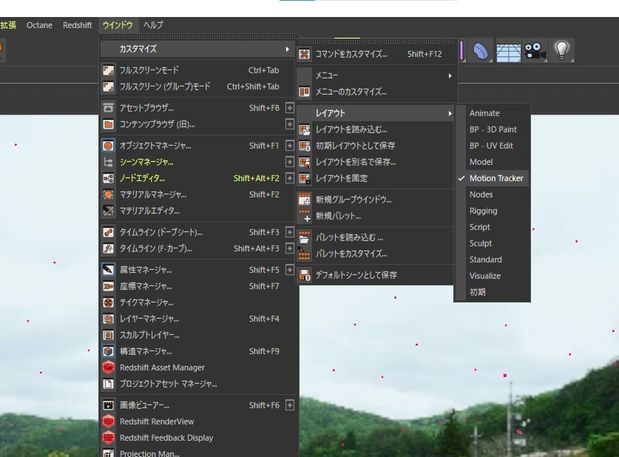Click the ノードエディタ icon
The width and height of the screenshot is (619, 457).
pyautogui.click(x=108, y=178)
